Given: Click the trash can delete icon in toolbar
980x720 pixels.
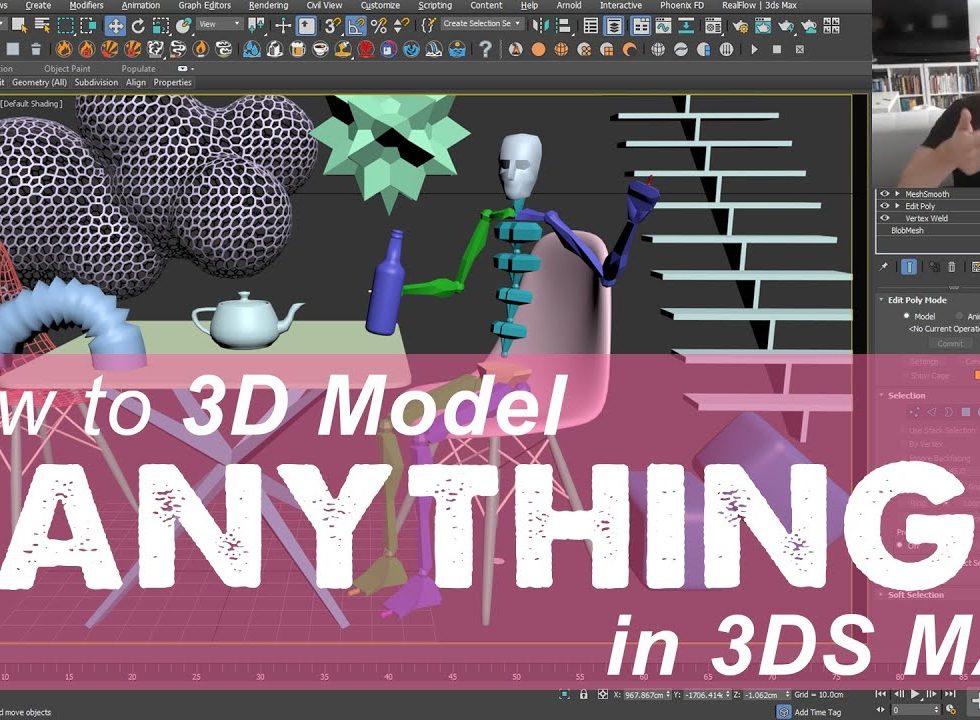Looking at the screenshot, I should tap(36, 49).
